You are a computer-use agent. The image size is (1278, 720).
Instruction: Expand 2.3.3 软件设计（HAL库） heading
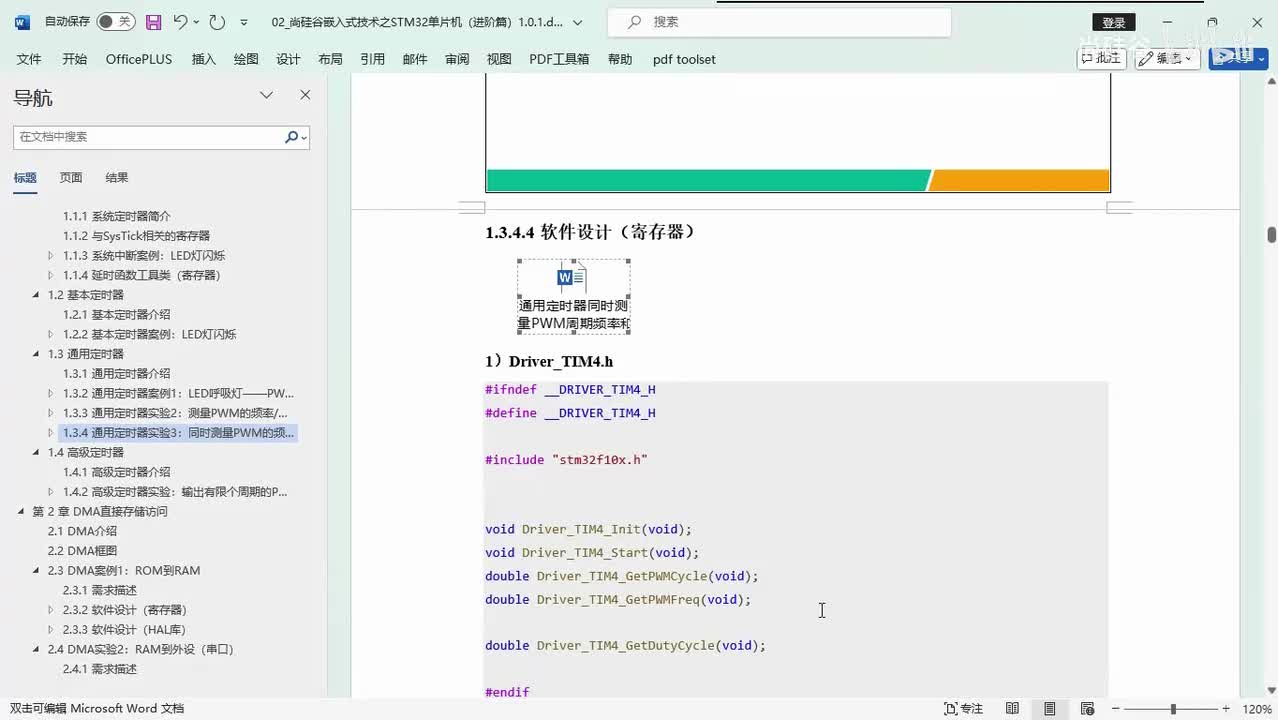tap(51, 630)
